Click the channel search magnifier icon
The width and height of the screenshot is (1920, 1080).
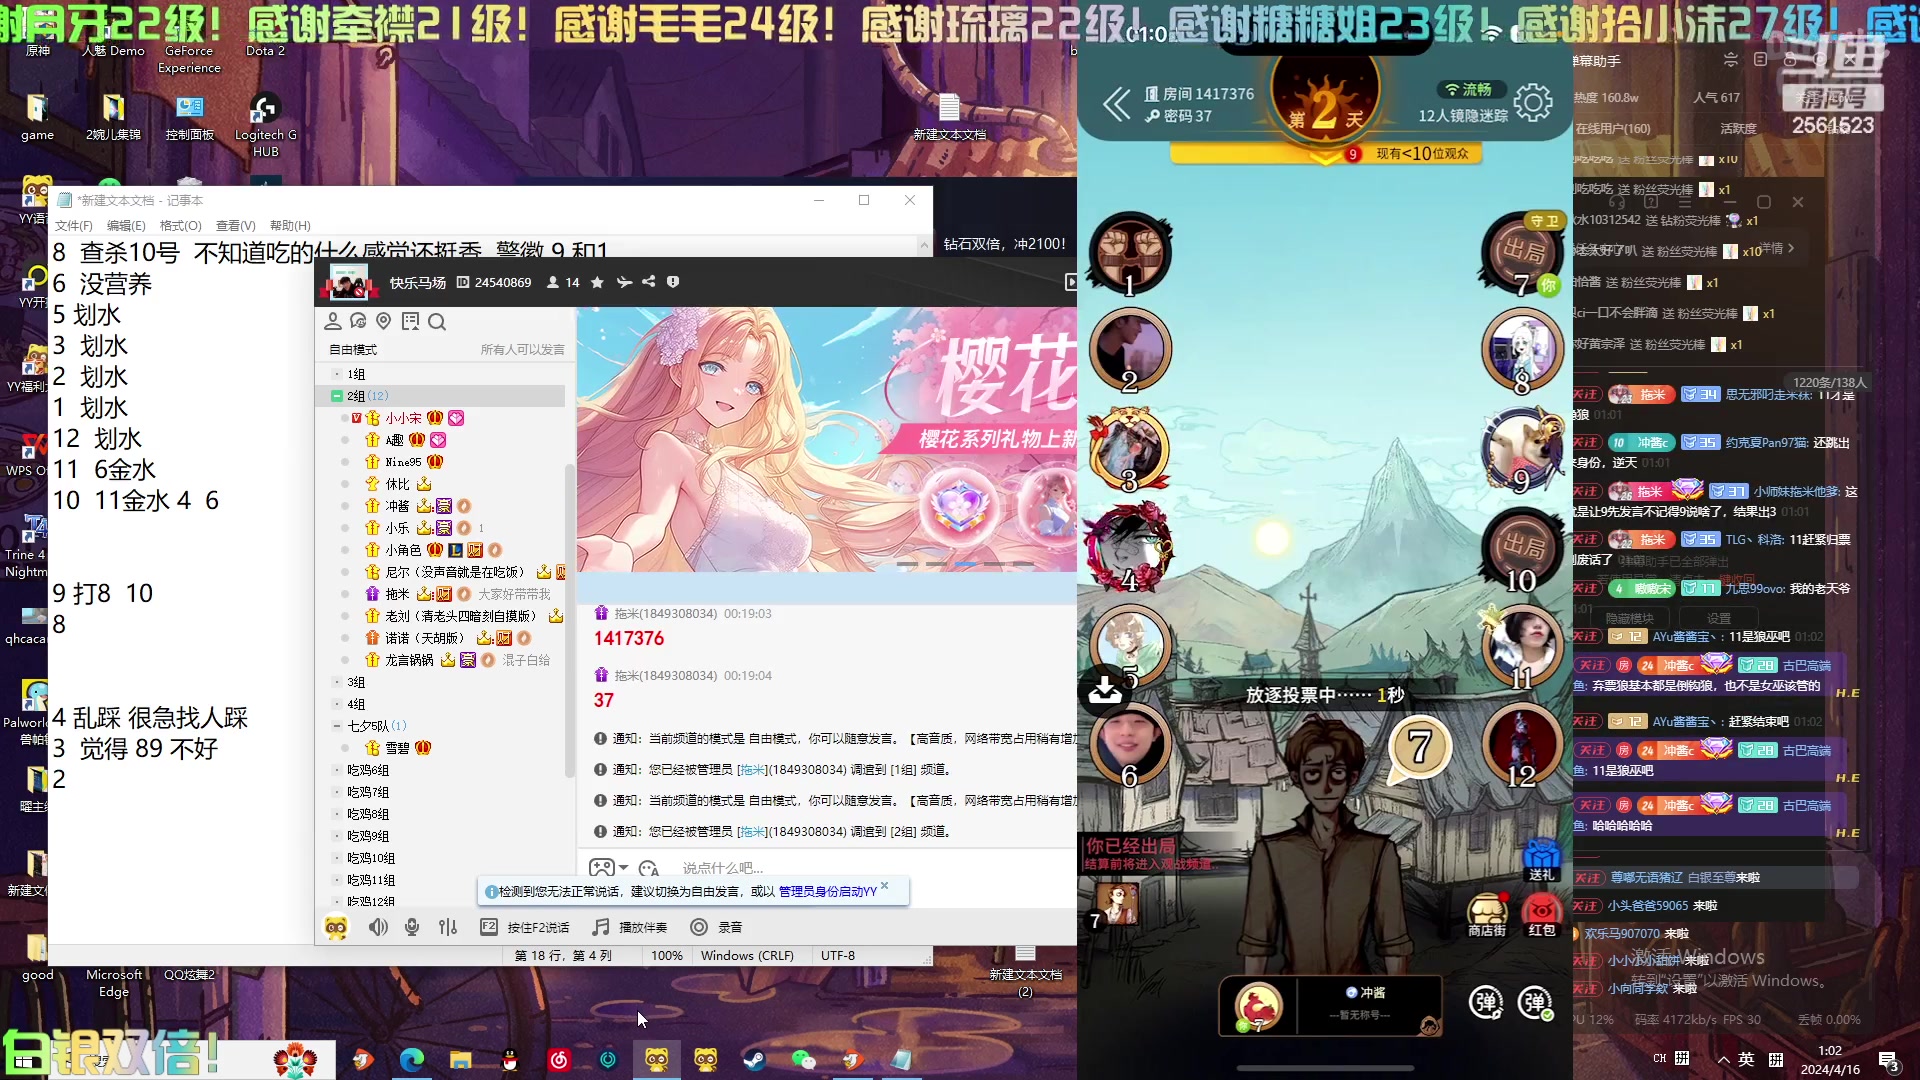pyautogui.click(x=437, y=322)
